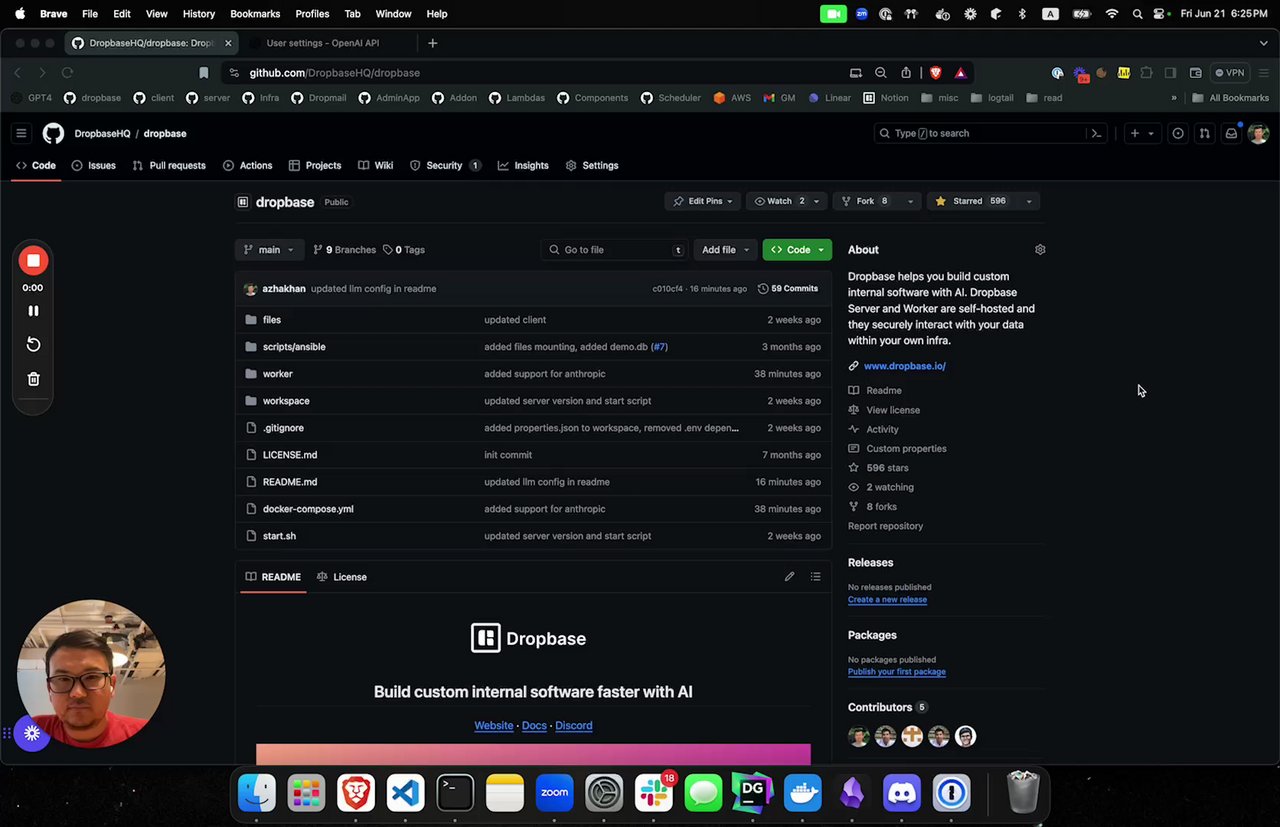Open the GitHub hamburger navigation menu
The height and width of the screenshot is (827, 1280).
(x=21, y=133)
